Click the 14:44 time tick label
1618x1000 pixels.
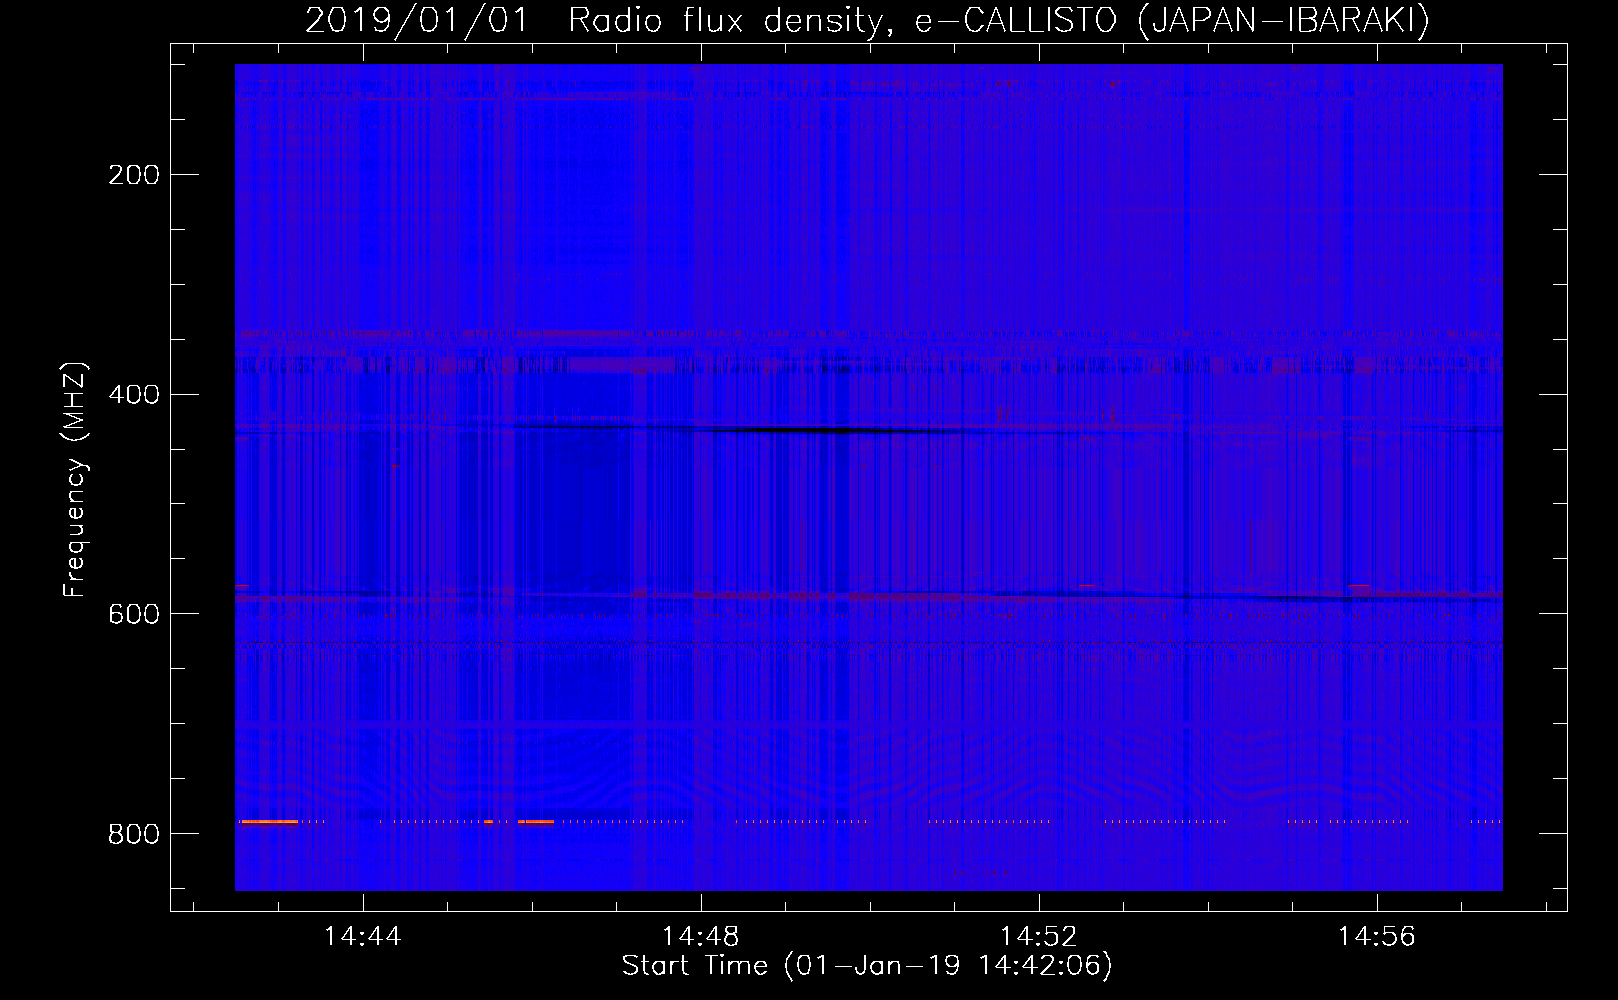click(x=363, y=936)
